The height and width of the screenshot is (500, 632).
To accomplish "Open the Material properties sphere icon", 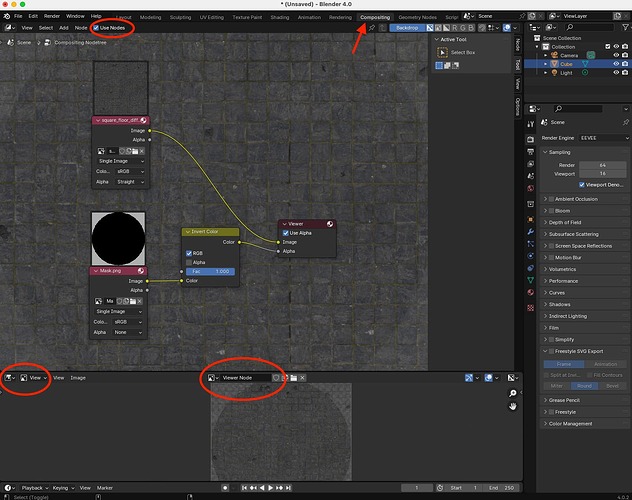I will click(x=530, y=292).
